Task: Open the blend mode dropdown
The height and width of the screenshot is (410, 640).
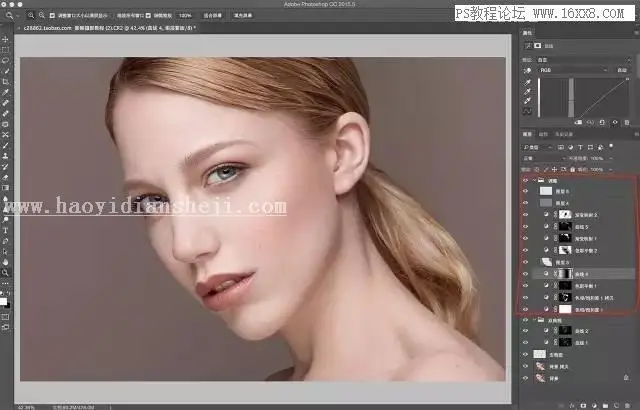Action: pos(544,158)
